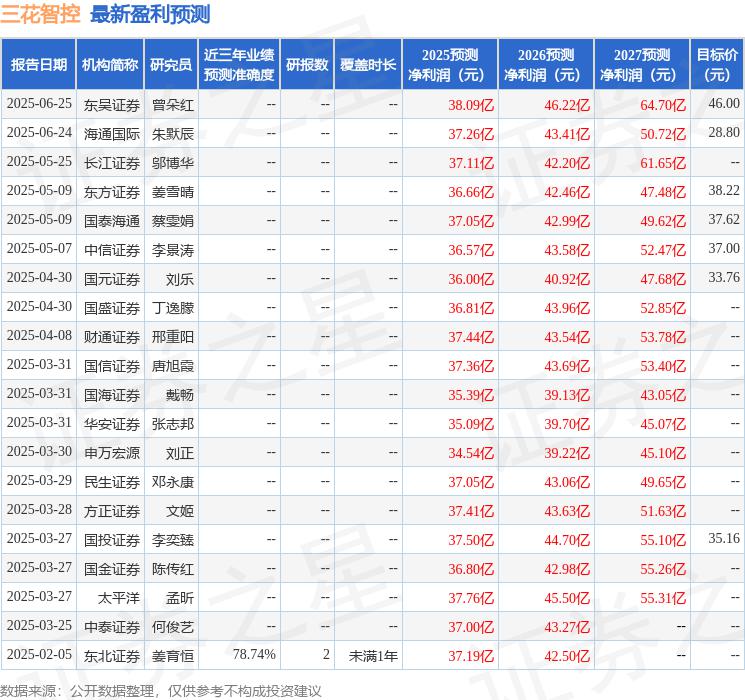Select the 目标价(元) column header
Image resolution: width=745 pixels, height=700 pixels.
pos(717,64)
